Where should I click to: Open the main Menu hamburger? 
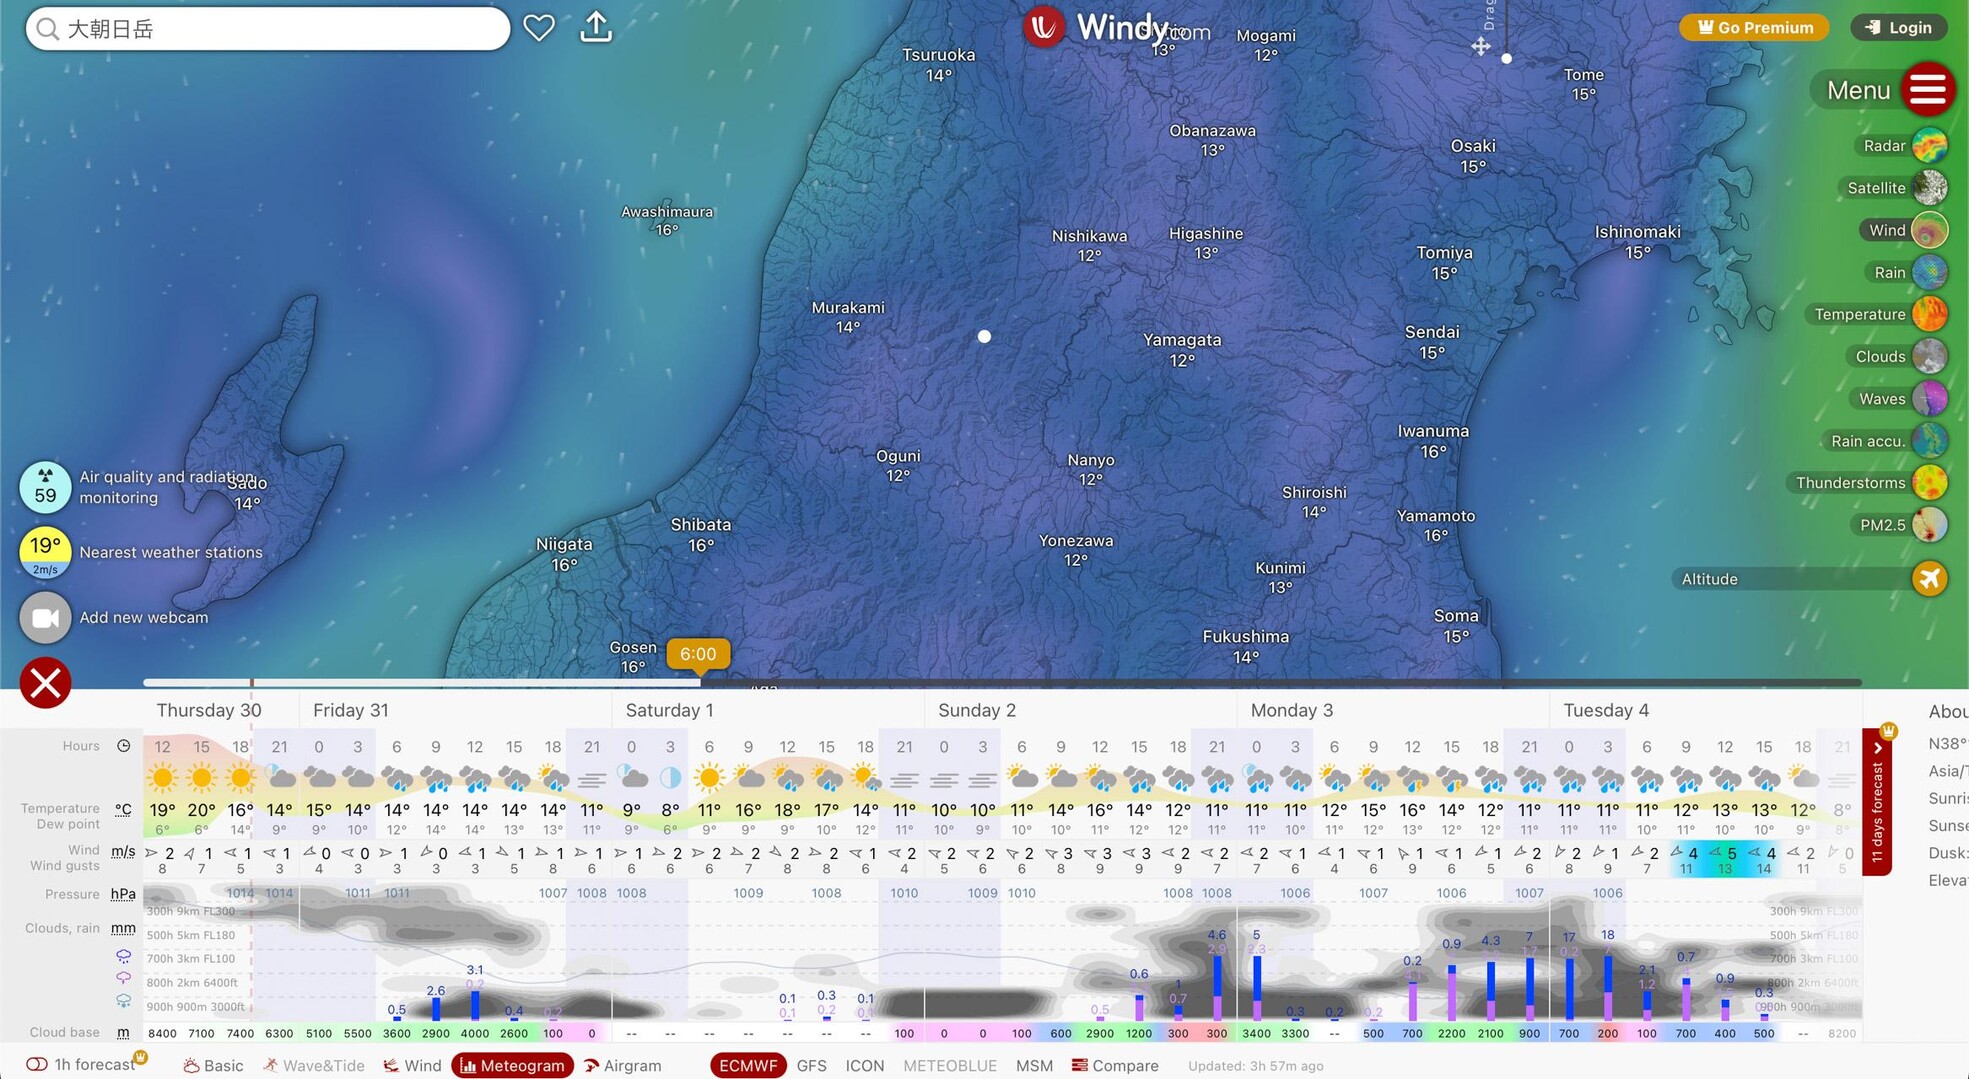click(1927, 90)
